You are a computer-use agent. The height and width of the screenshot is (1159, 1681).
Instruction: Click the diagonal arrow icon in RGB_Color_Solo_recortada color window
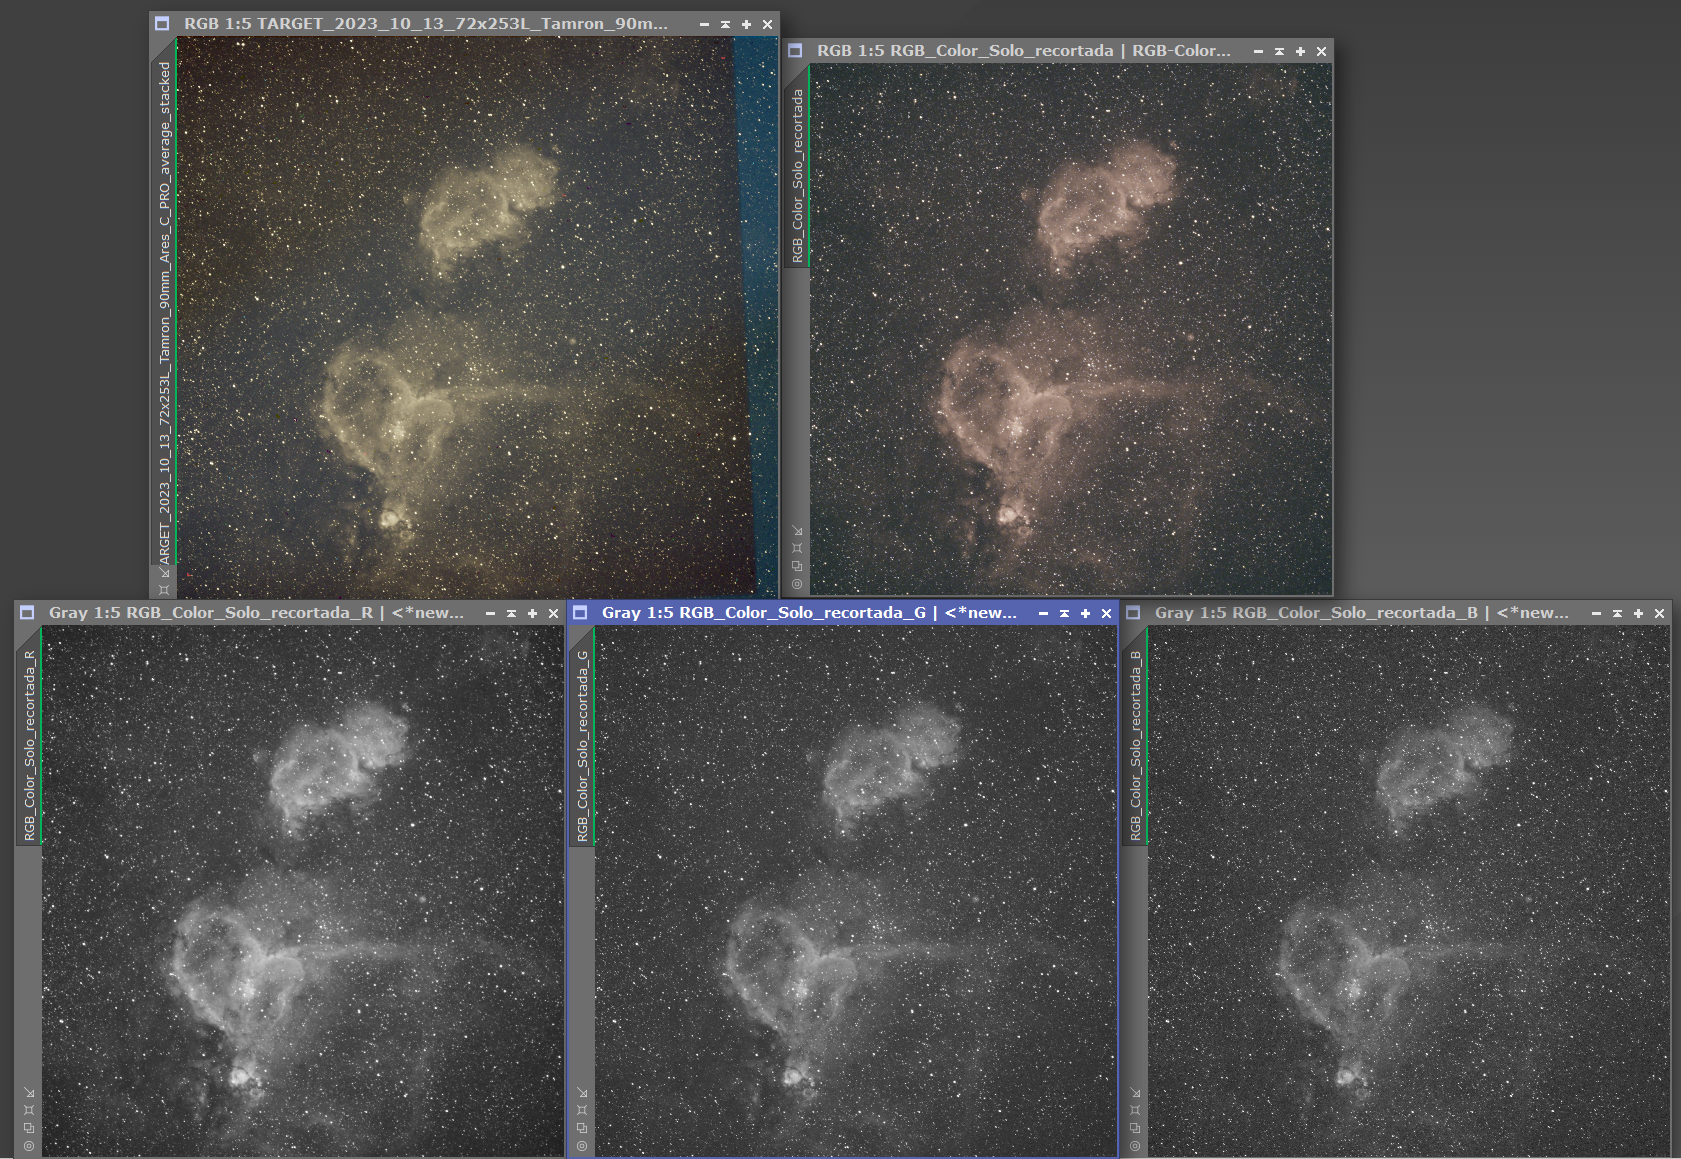pyautogui.click(x=797, y=531)
